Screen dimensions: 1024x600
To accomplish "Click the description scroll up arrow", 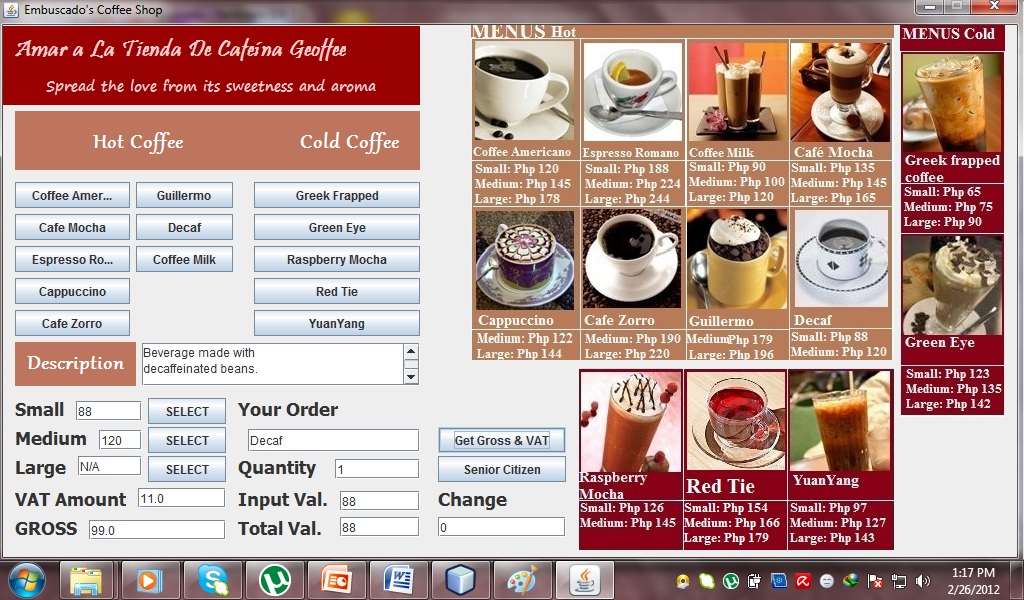I will [411, 351].
